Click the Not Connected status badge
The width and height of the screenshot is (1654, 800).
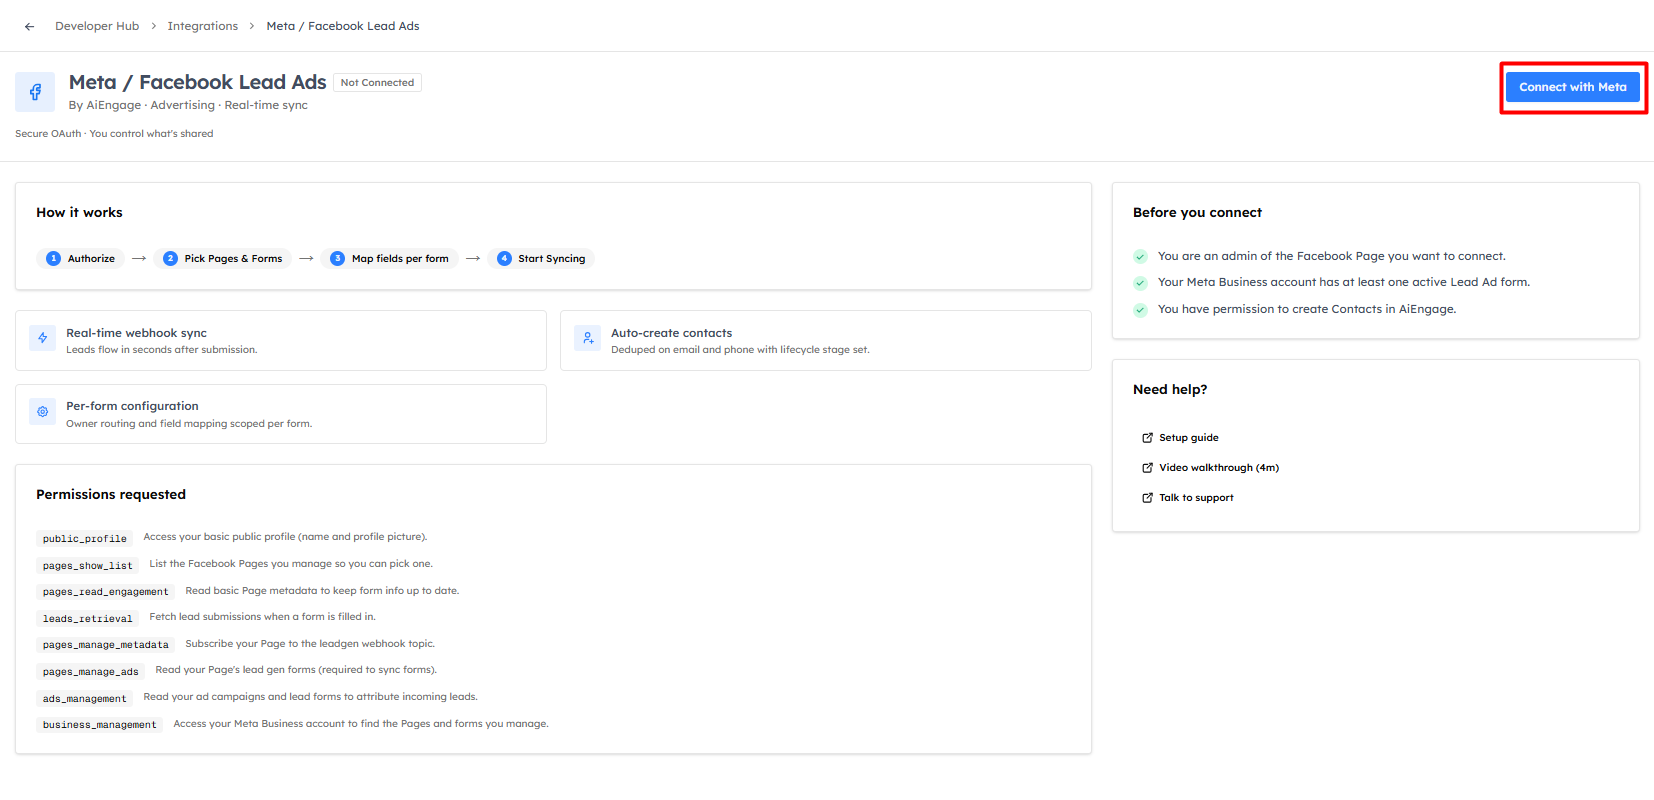coord(377,83)
